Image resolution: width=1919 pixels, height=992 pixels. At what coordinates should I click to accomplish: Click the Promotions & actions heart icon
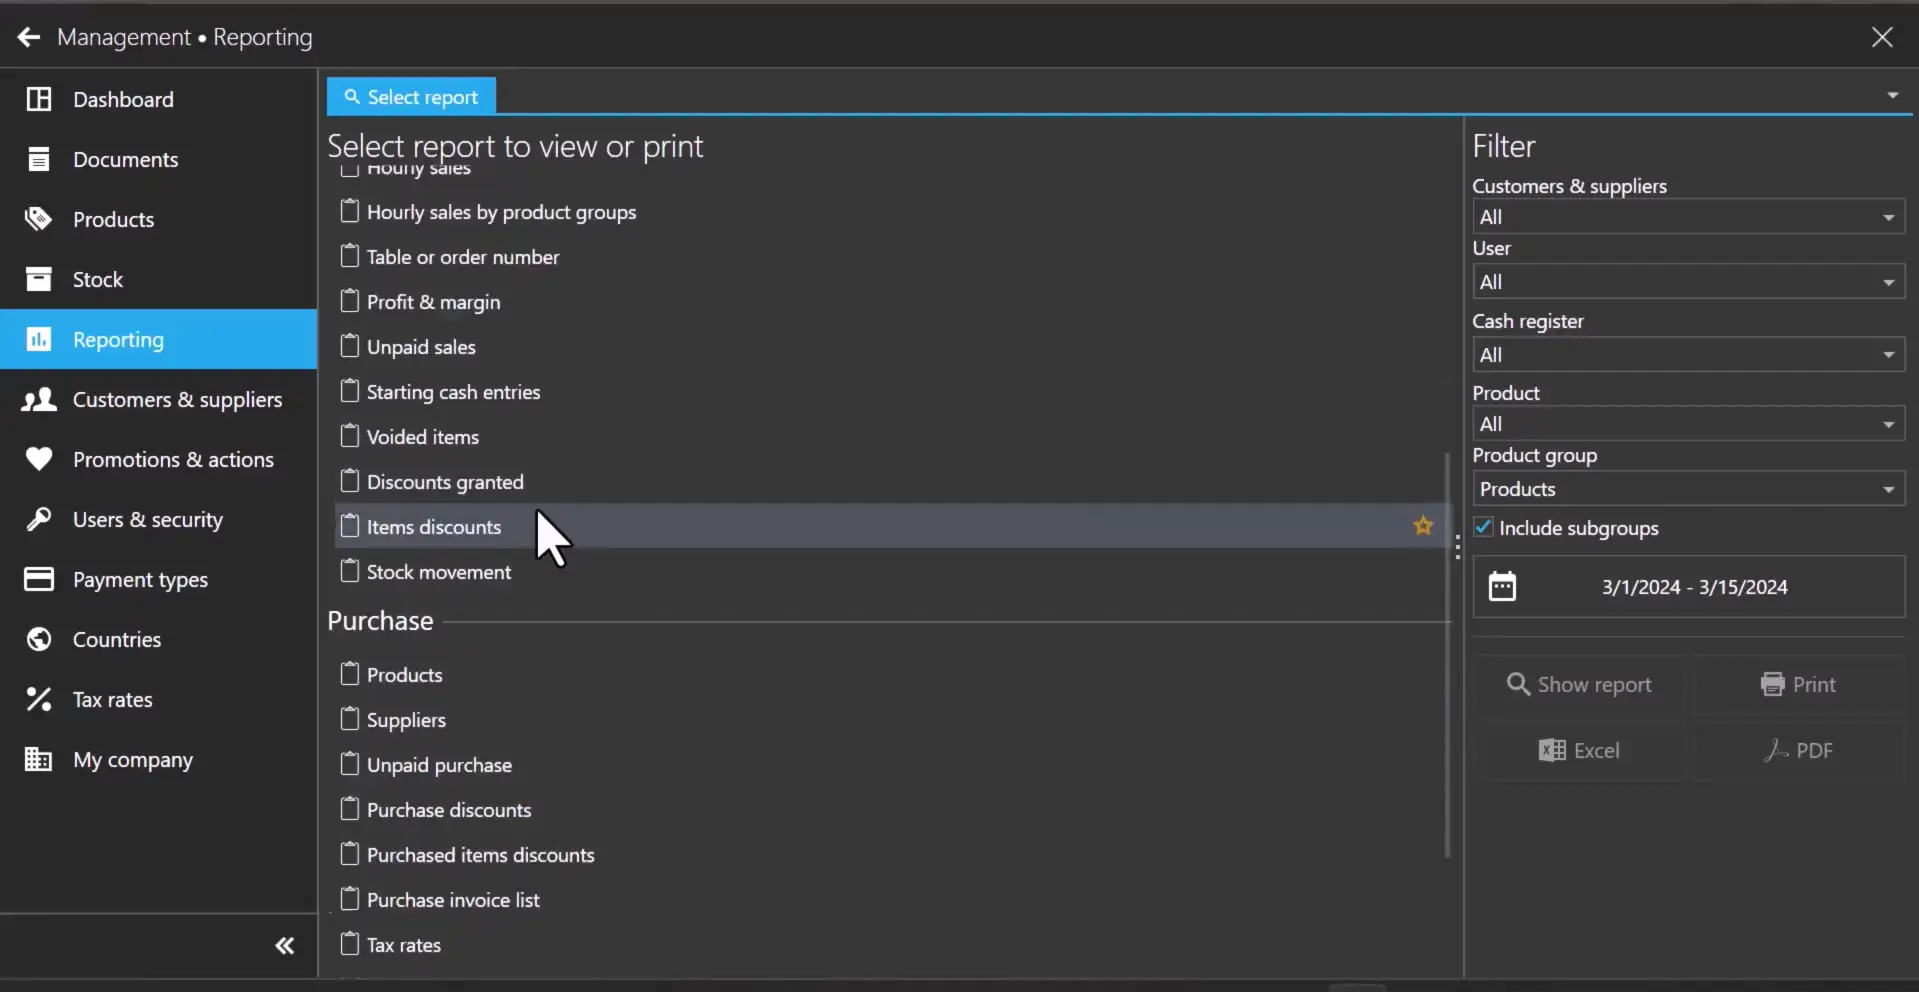38,459
